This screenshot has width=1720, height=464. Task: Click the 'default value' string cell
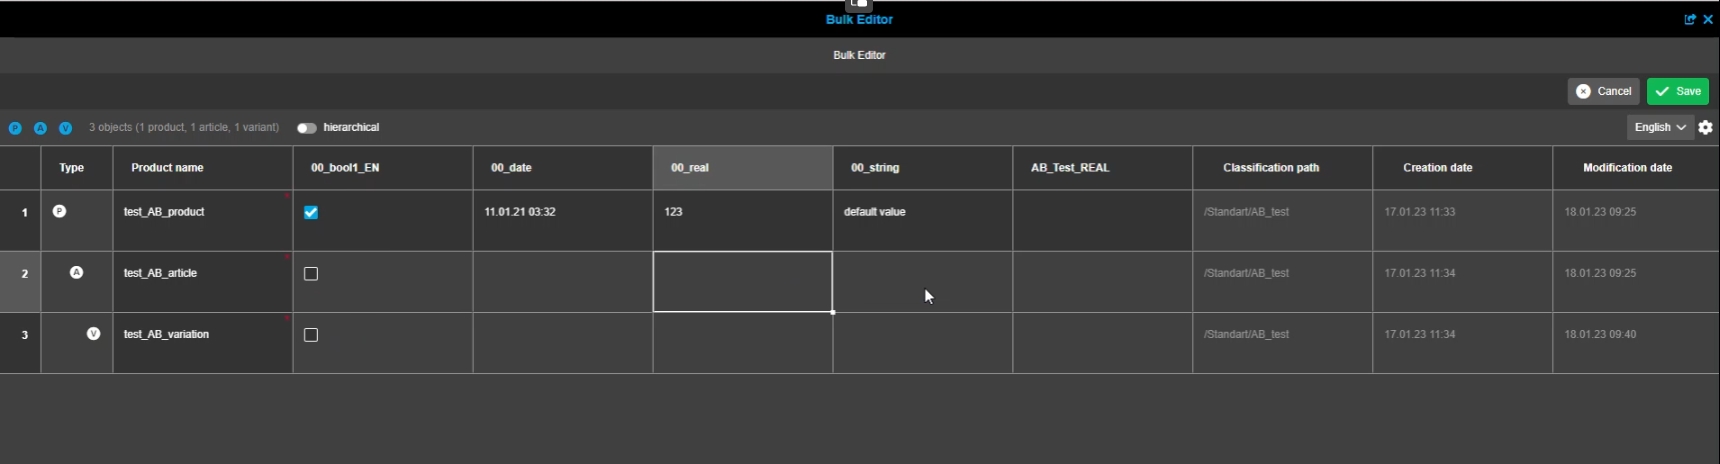923,221
